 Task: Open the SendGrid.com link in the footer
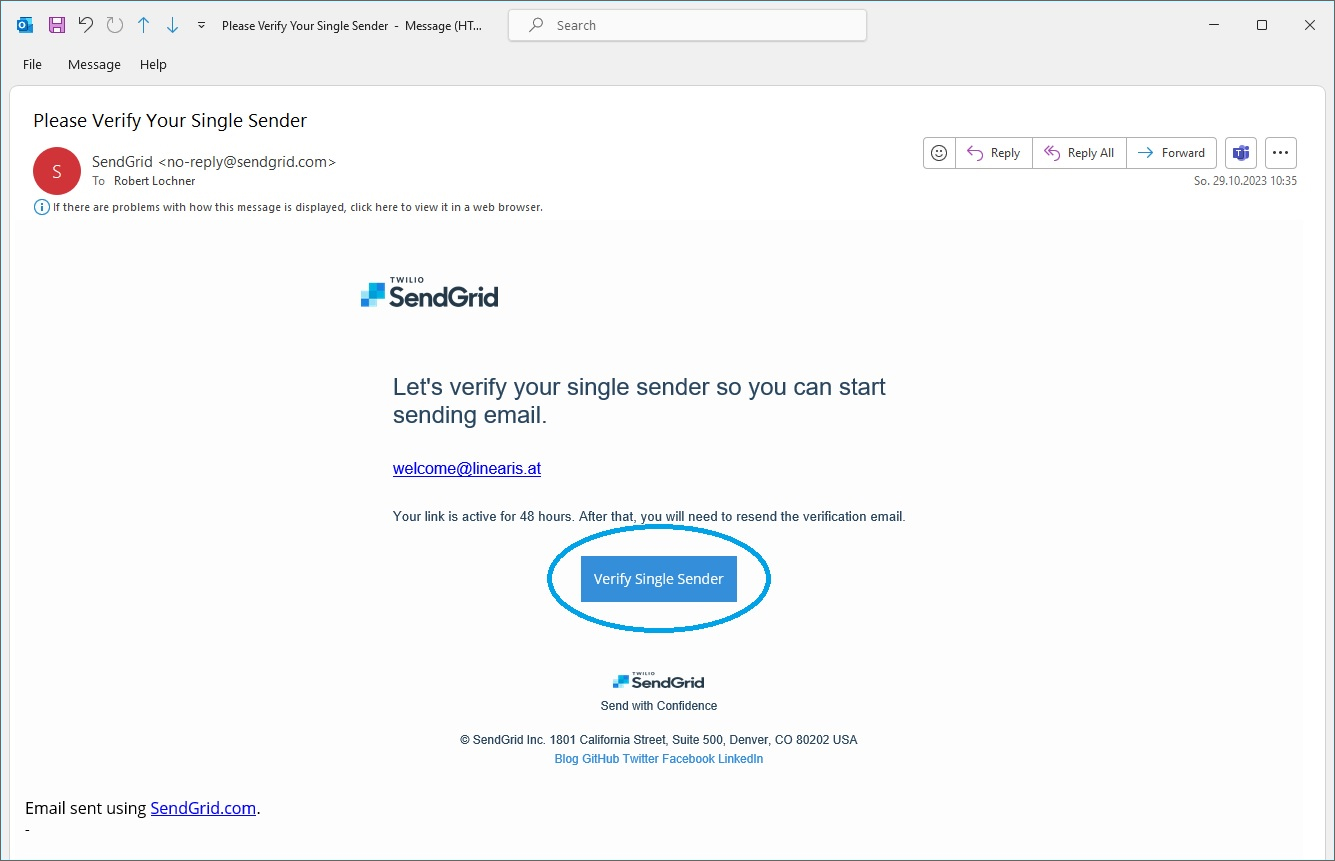(203, 808)
